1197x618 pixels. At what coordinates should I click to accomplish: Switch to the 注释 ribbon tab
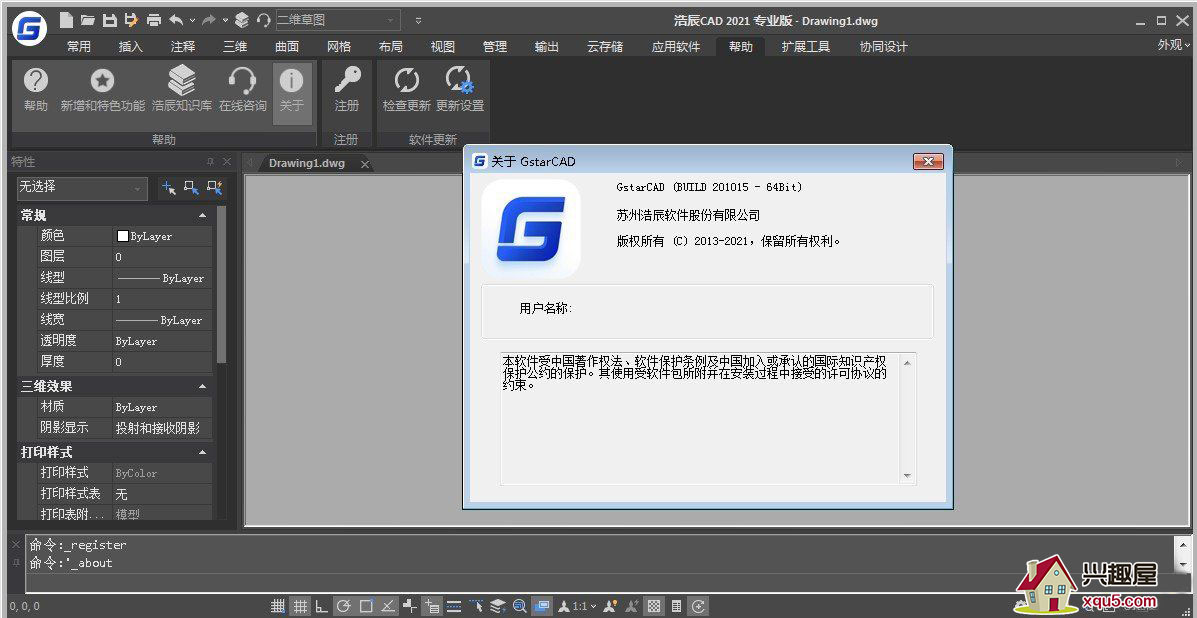coord(182,47)
